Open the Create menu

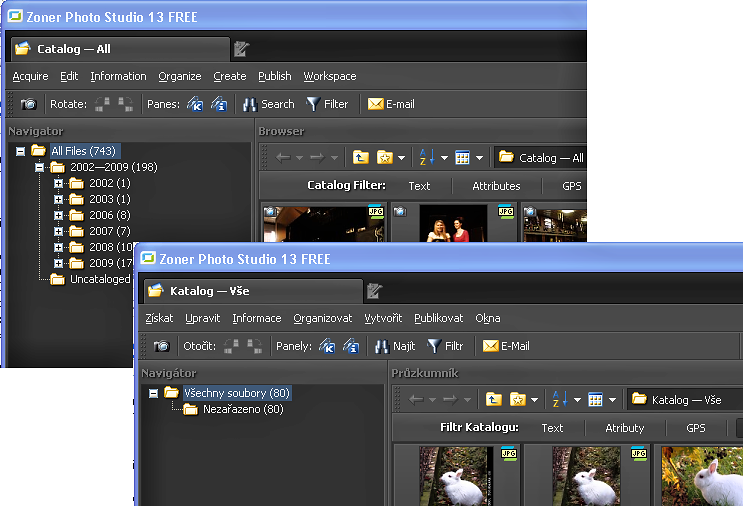click(x=230, y=76)
